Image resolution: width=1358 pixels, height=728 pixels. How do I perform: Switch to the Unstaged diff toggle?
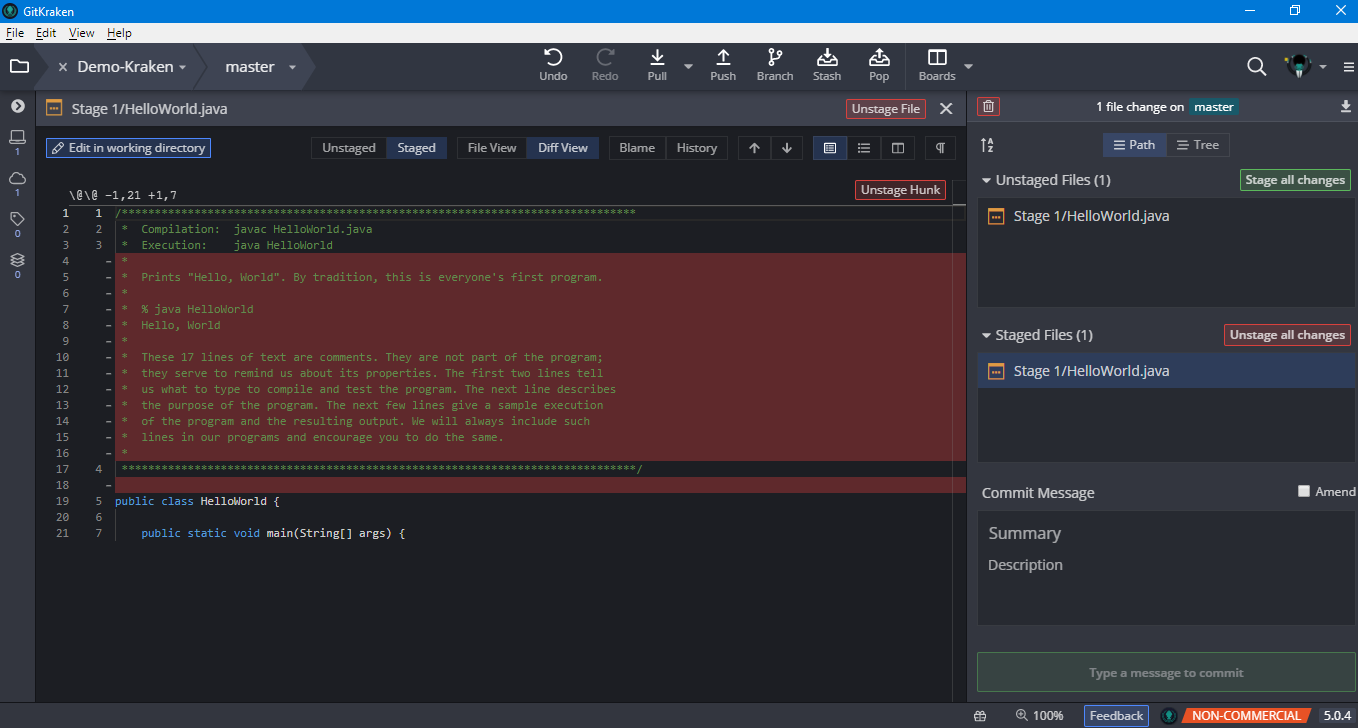349,148
